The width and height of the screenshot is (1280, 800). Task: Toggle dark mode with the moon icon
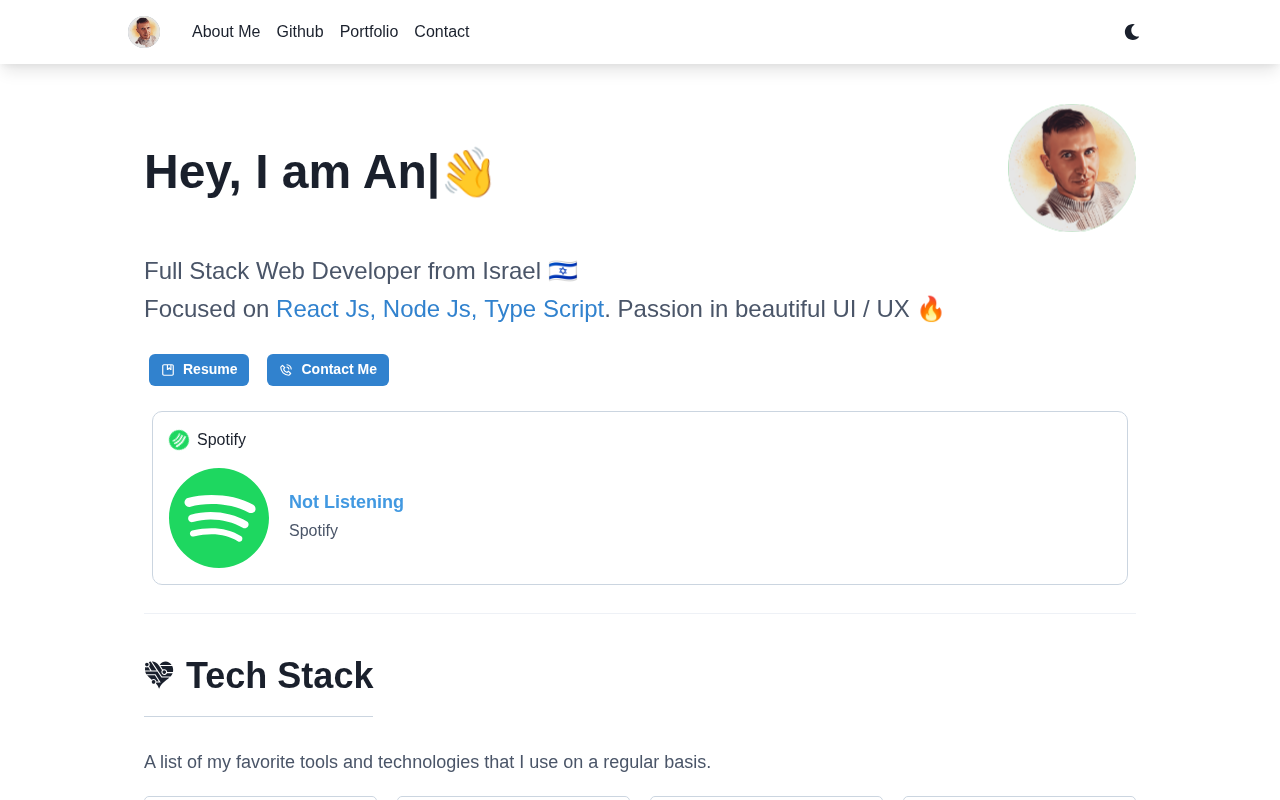click(1132, 32)
